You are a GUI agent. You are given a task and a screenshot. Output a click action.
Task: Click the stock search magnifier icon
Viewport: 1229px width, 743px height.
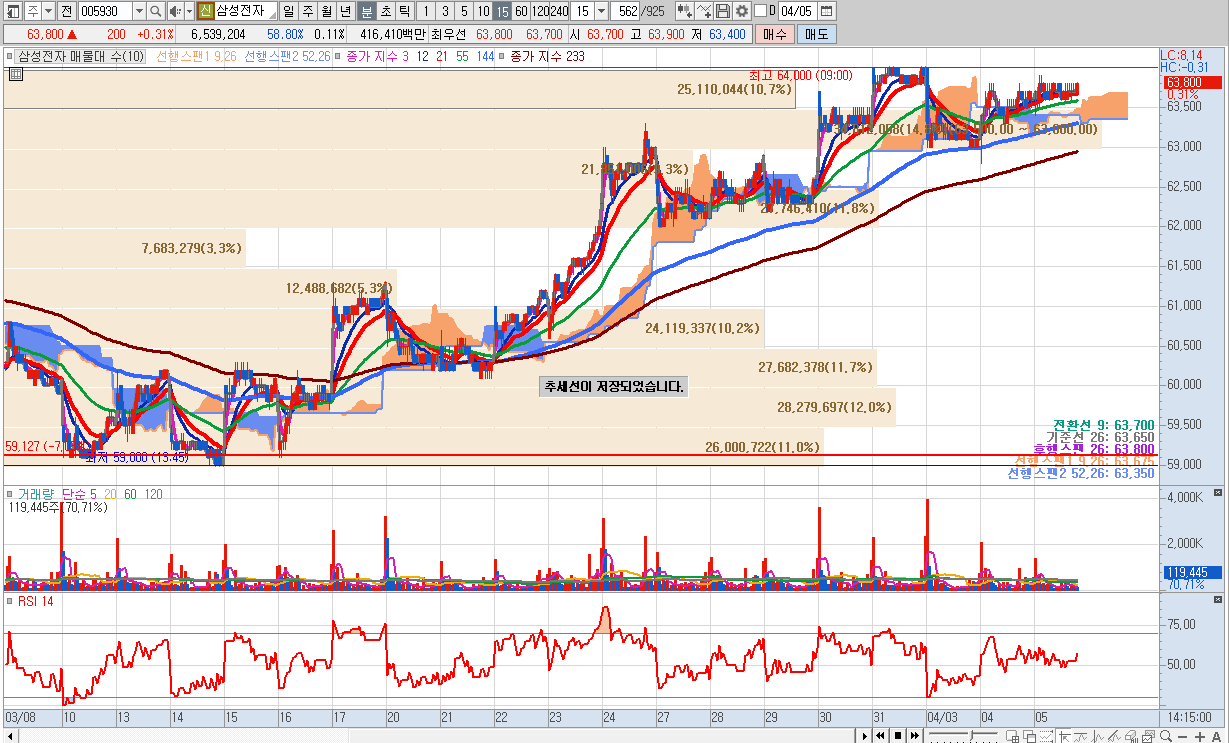[x=156, y=11]
